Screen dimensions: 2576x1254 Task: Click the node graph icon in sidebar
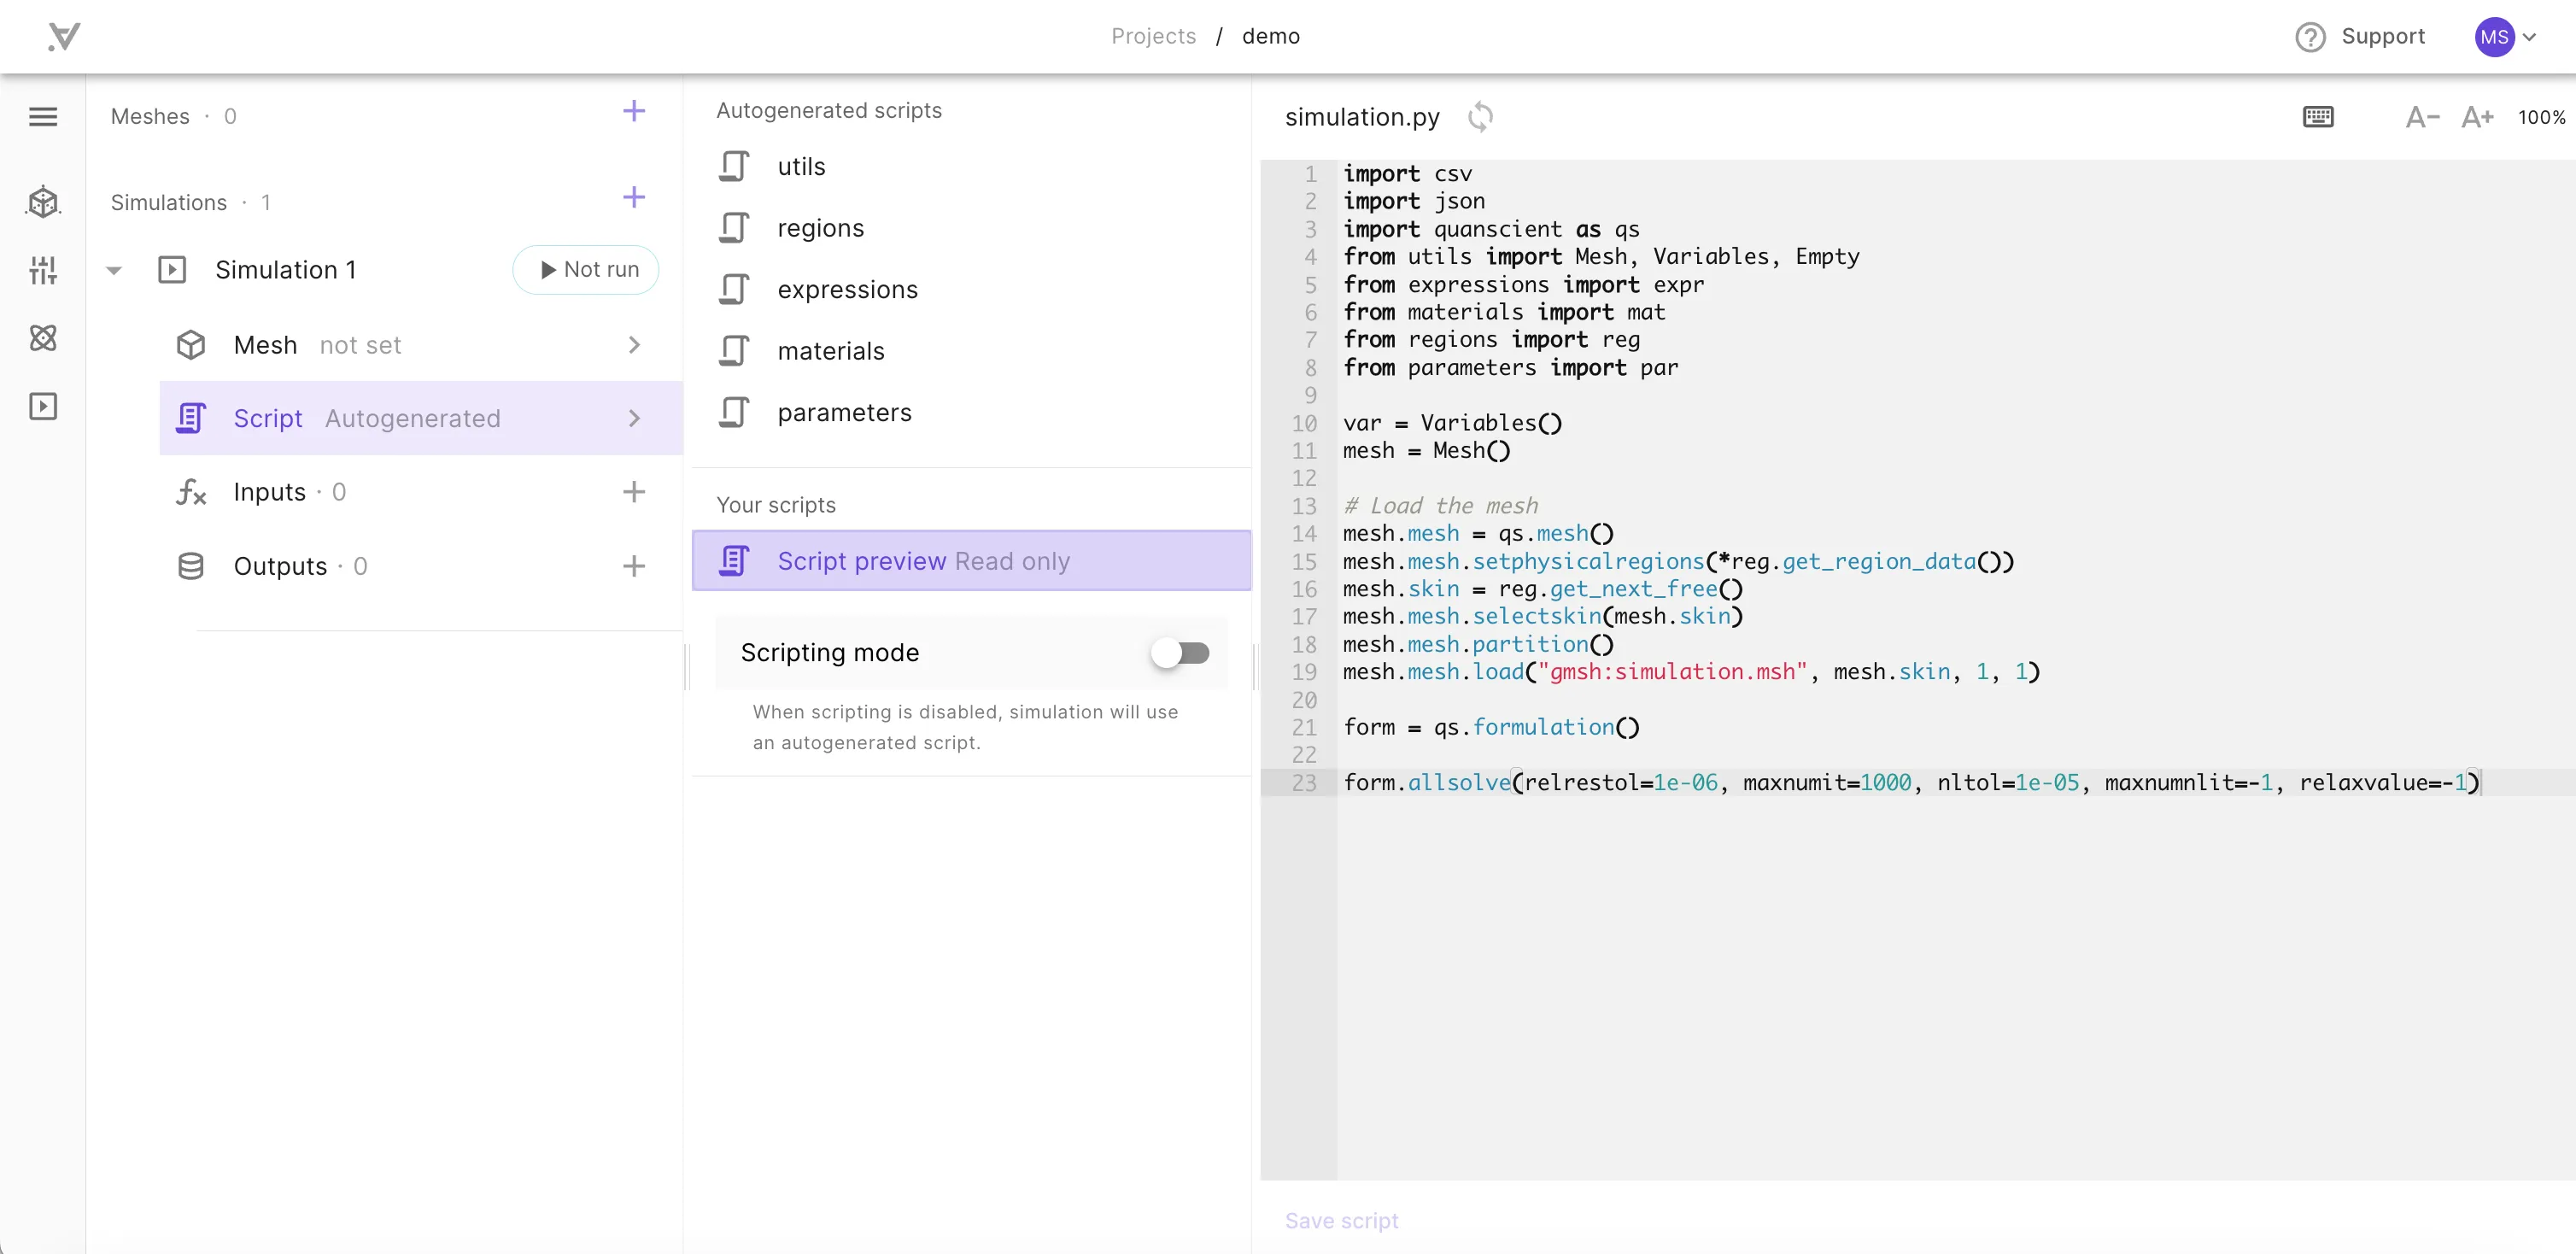tap(44, 338)
